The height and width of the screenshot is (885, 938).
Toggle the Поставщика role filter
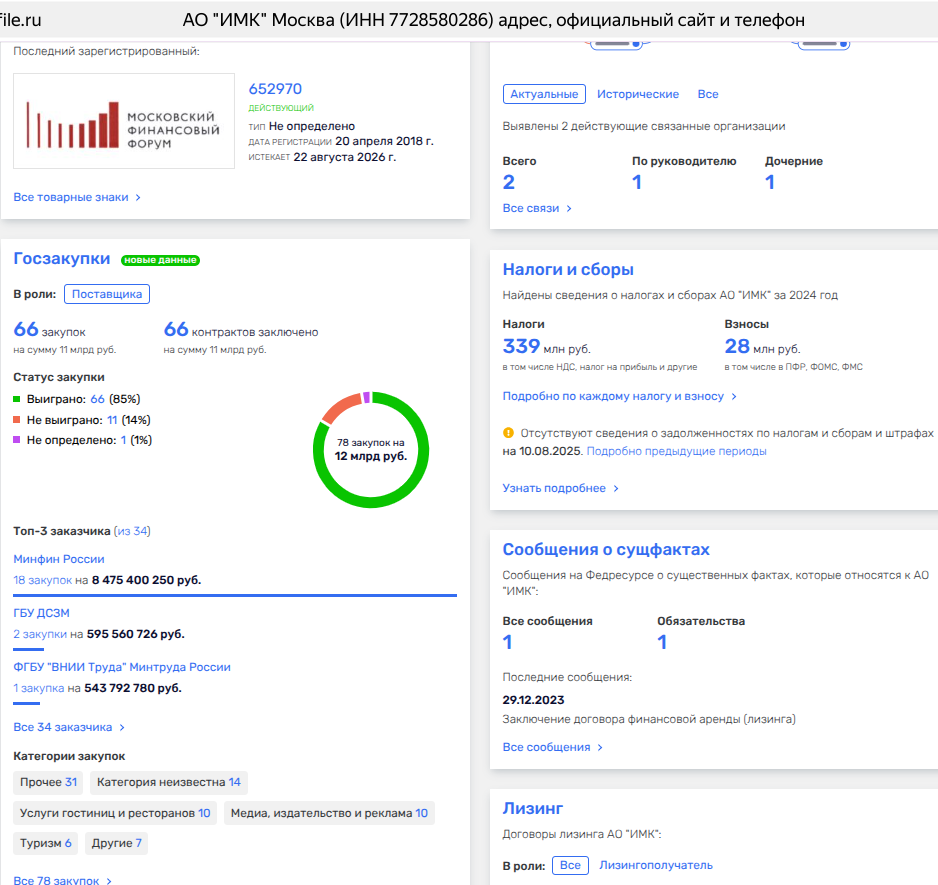pyautogui.click(x=107, y=294)
